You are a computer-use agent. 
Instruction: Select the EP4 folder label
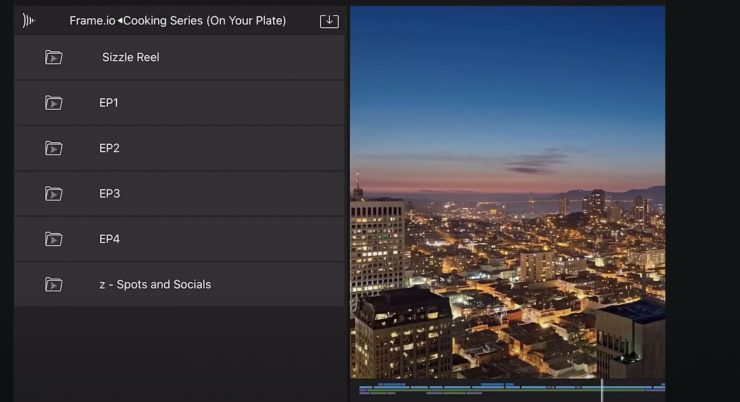coord(109,239)
